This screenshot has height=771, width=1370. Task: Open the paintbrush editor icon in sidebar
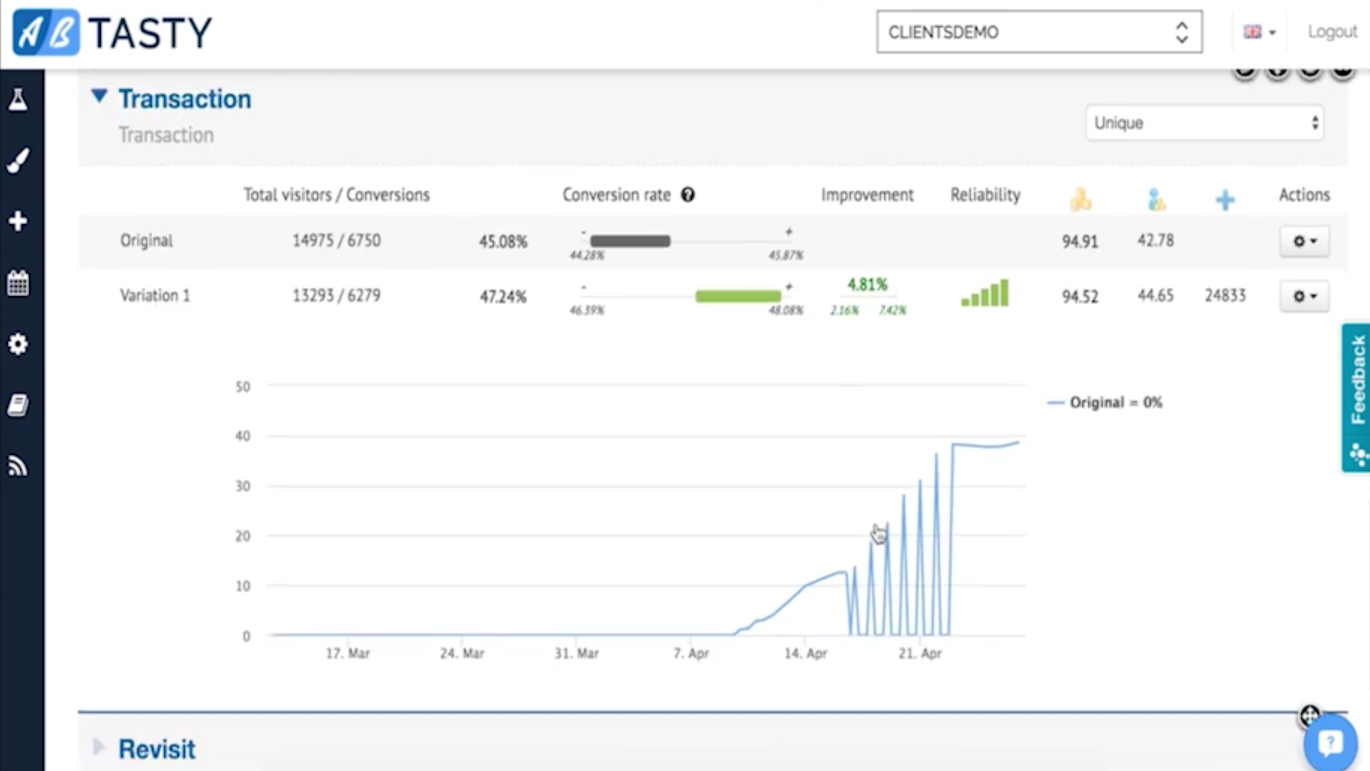pyautogui.click(x=18, y=161)
